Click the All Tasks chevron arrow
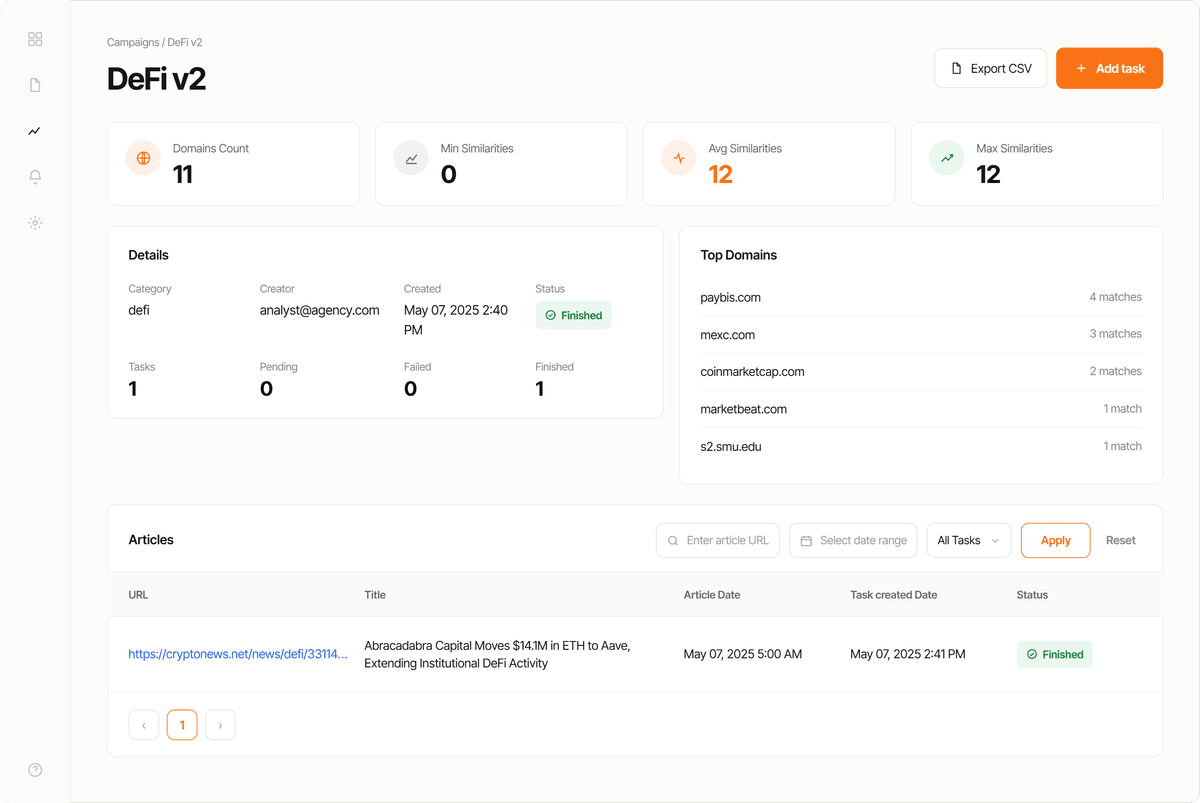The height and width of the screenshot is (803, 1200). click(995, 541)
